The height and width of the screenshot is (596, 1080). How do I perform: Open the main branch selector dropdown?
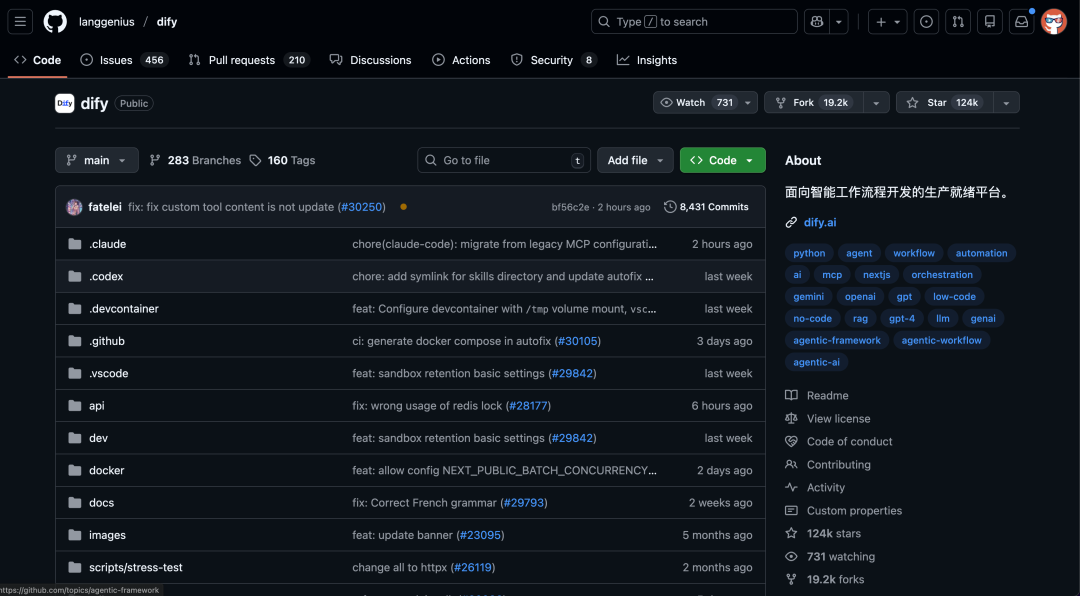96,160
